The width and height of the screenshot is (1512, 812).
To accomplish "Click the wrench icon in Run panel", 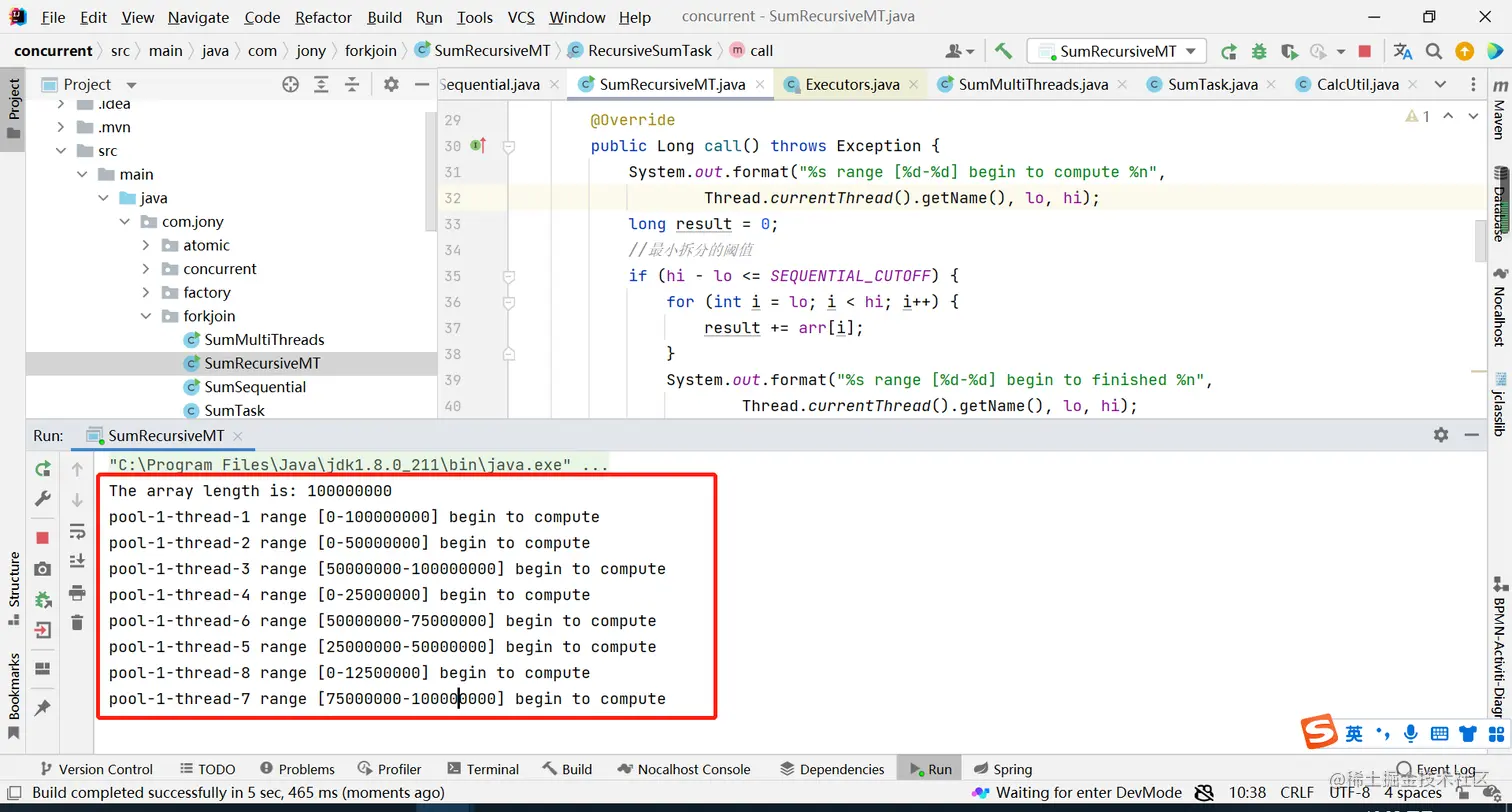I will [x=42, y=498].
